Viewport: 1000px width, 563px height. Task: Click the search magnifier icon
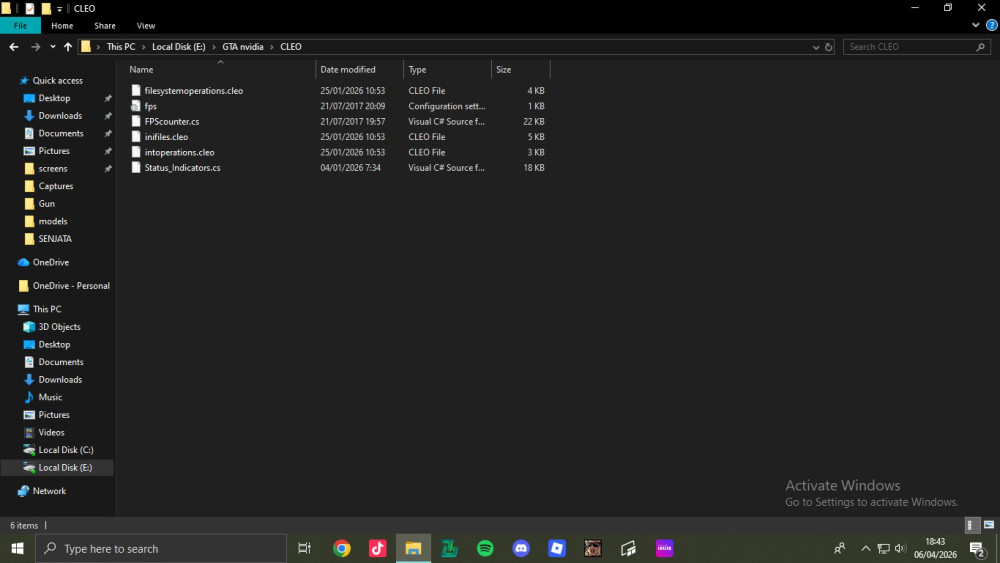click(980, 47)
